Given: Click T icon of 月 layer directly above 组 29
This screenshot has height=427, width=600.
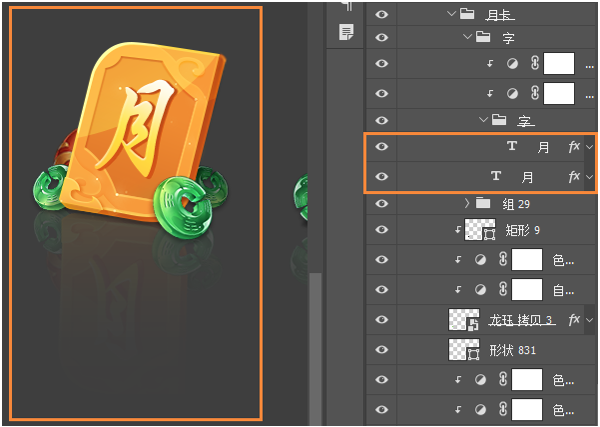Looking at the screenshot, I should [496, 176].
